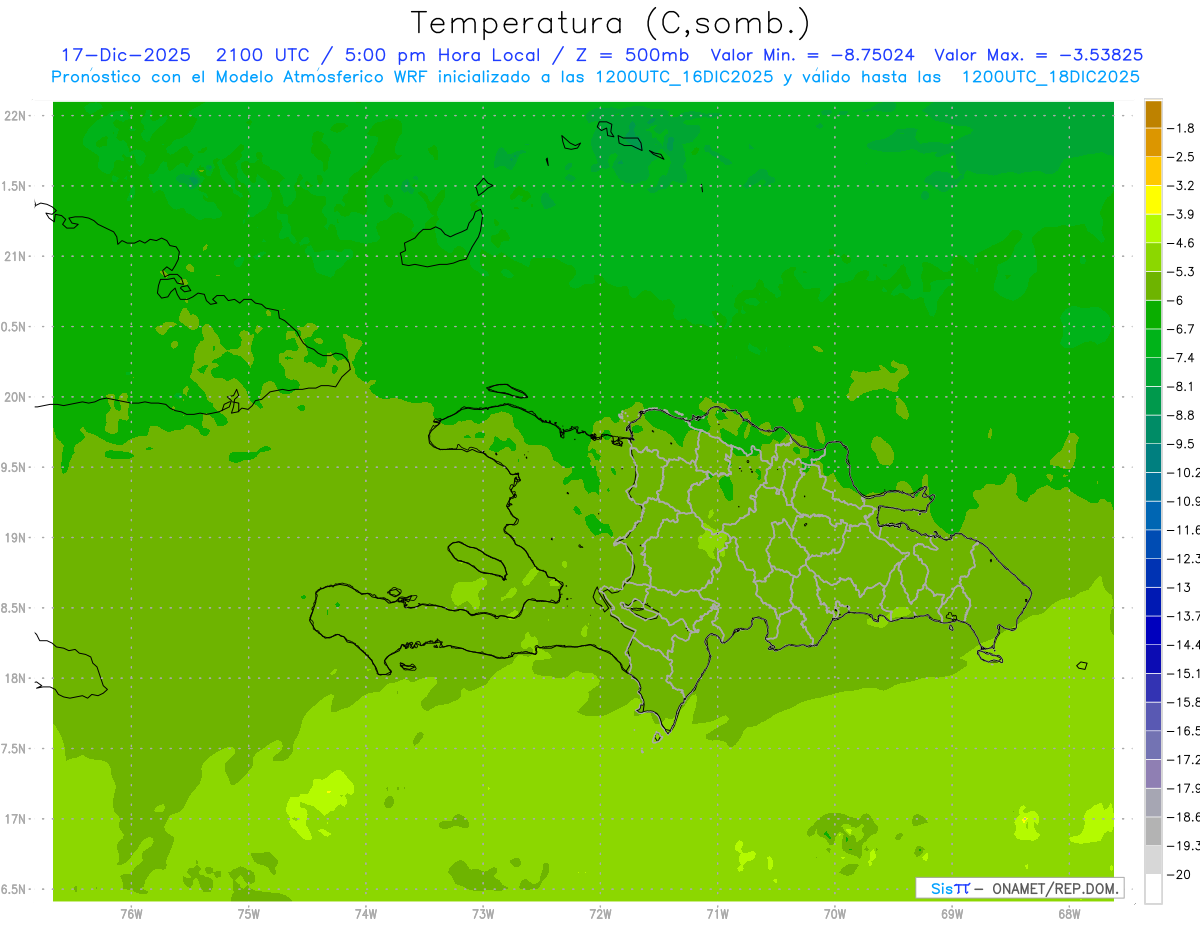Select the '69W' longitude label
The height and width of the screenshot is (927, 1200).
(952, 914)
